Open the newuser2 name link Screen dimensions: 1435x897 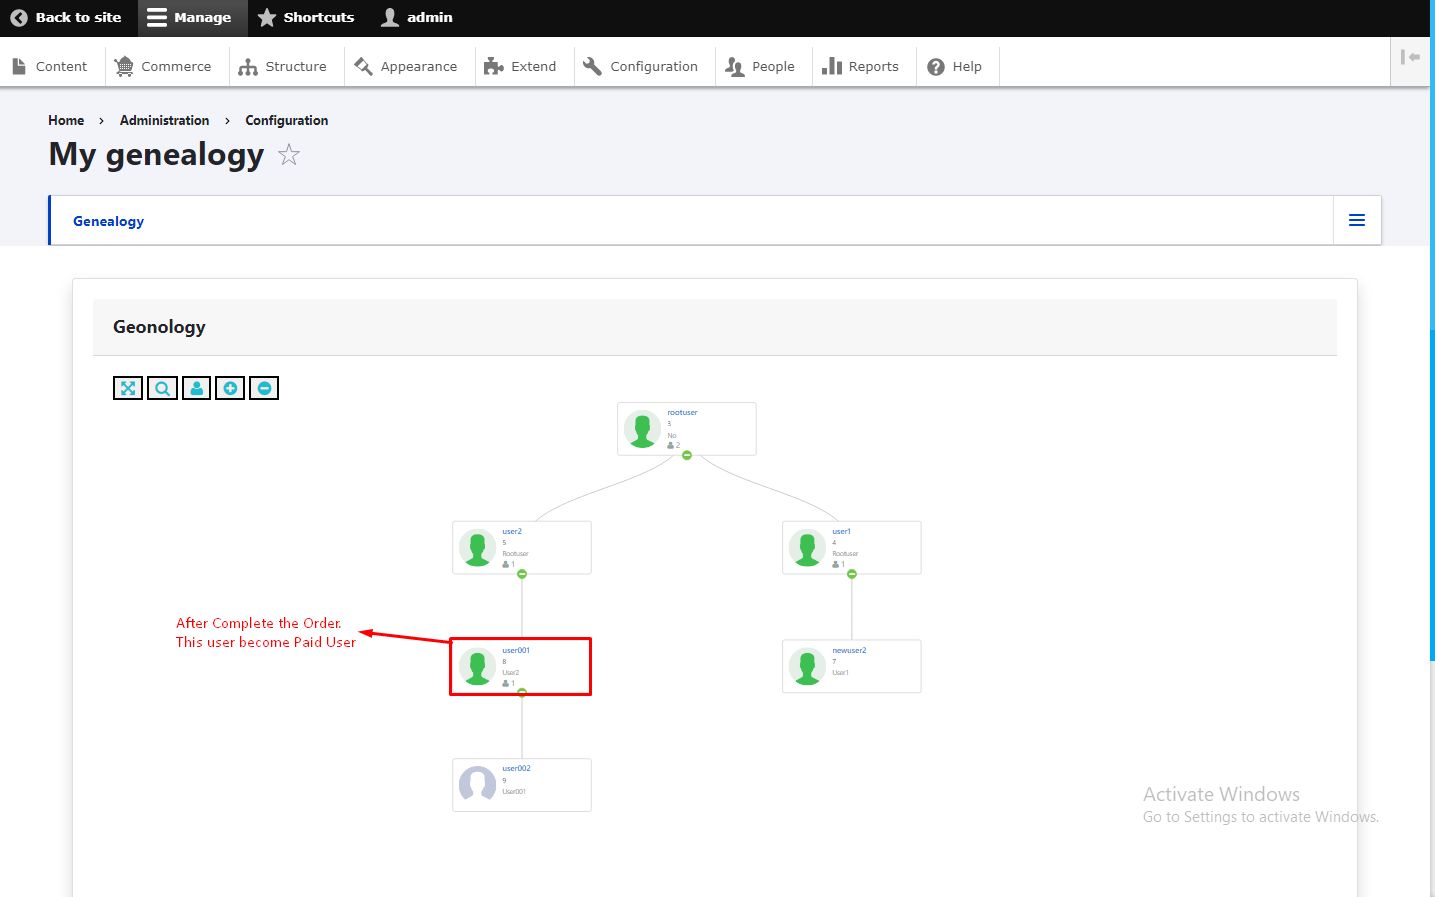click(849, 650)
